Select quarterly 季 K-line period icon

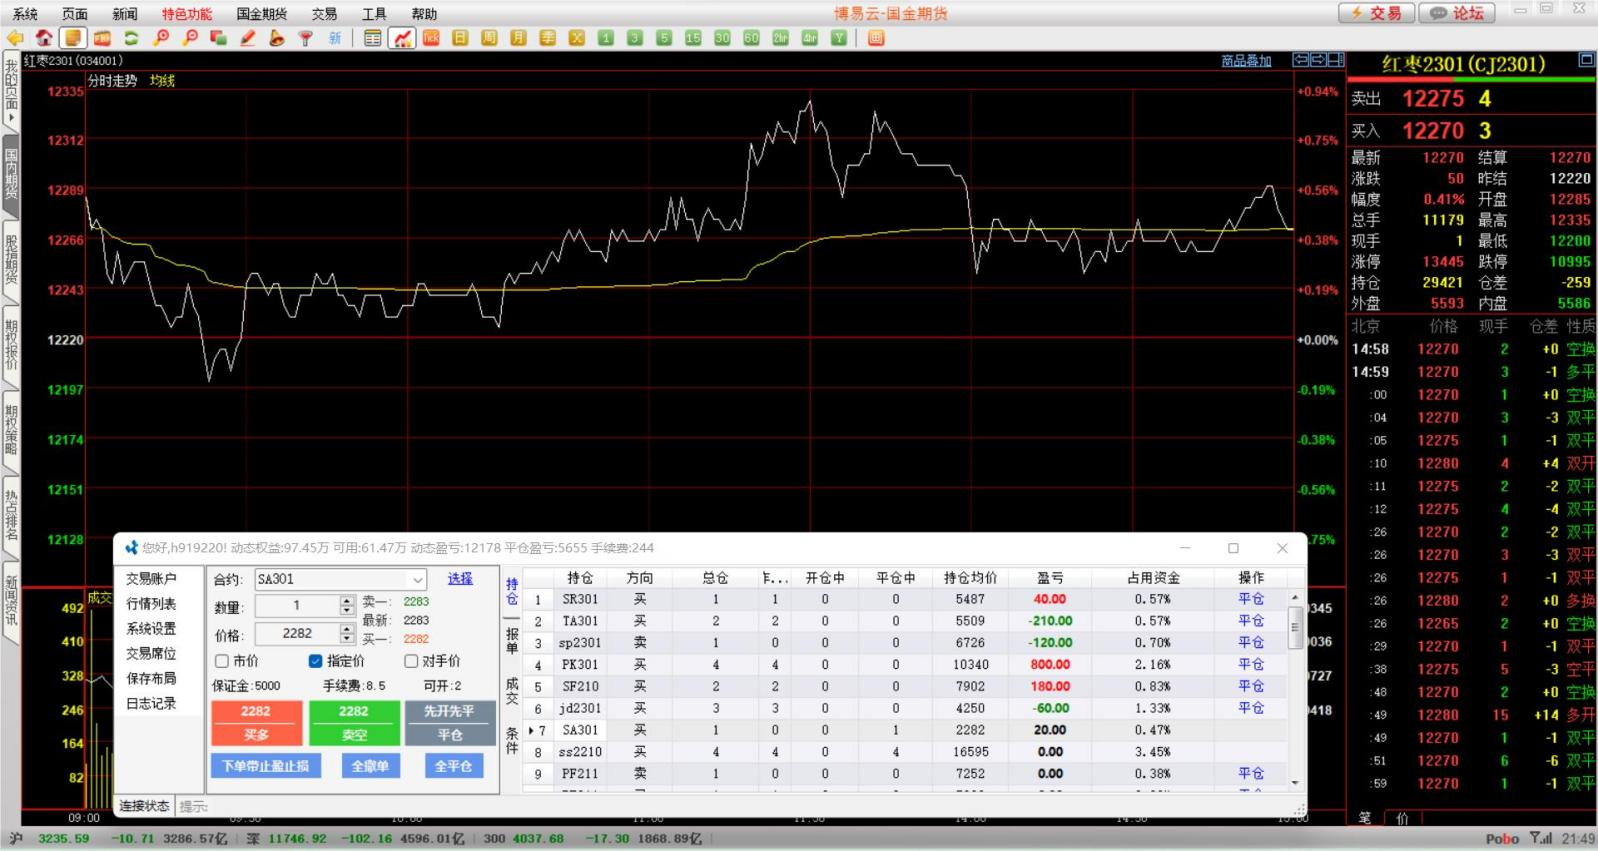pos(547,38)
